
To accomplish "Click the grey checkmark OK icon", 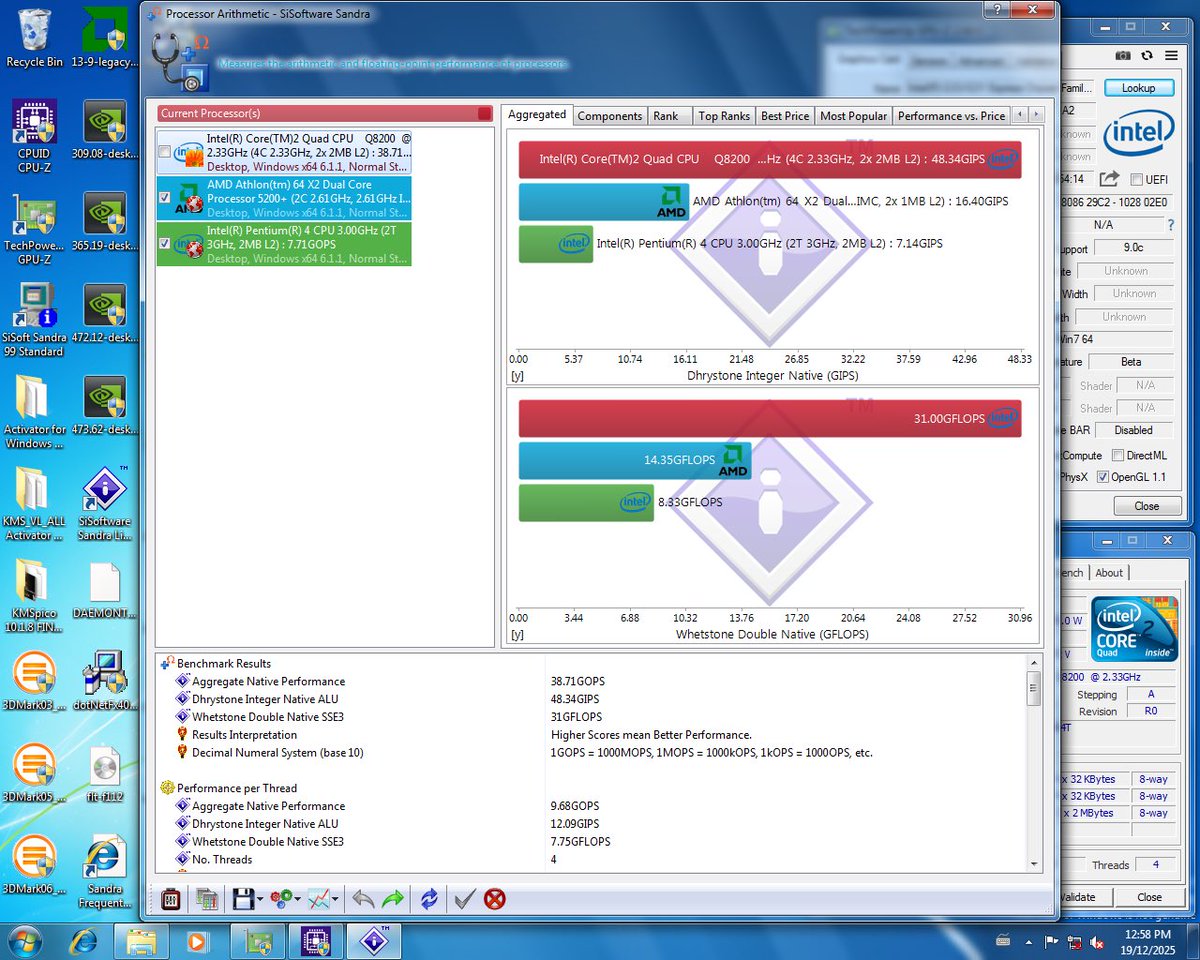I will click(x=464, y=899).
